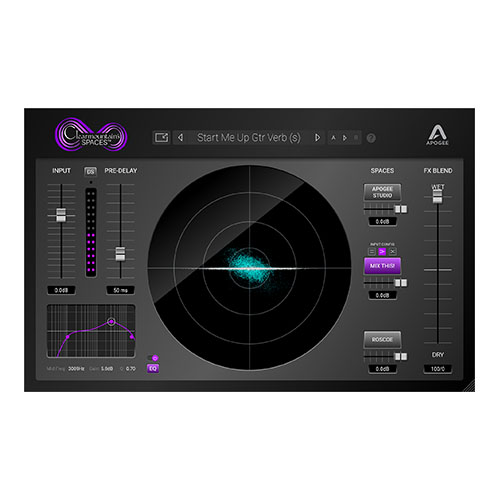Enable the Apogee Studio space

point(382,192)
